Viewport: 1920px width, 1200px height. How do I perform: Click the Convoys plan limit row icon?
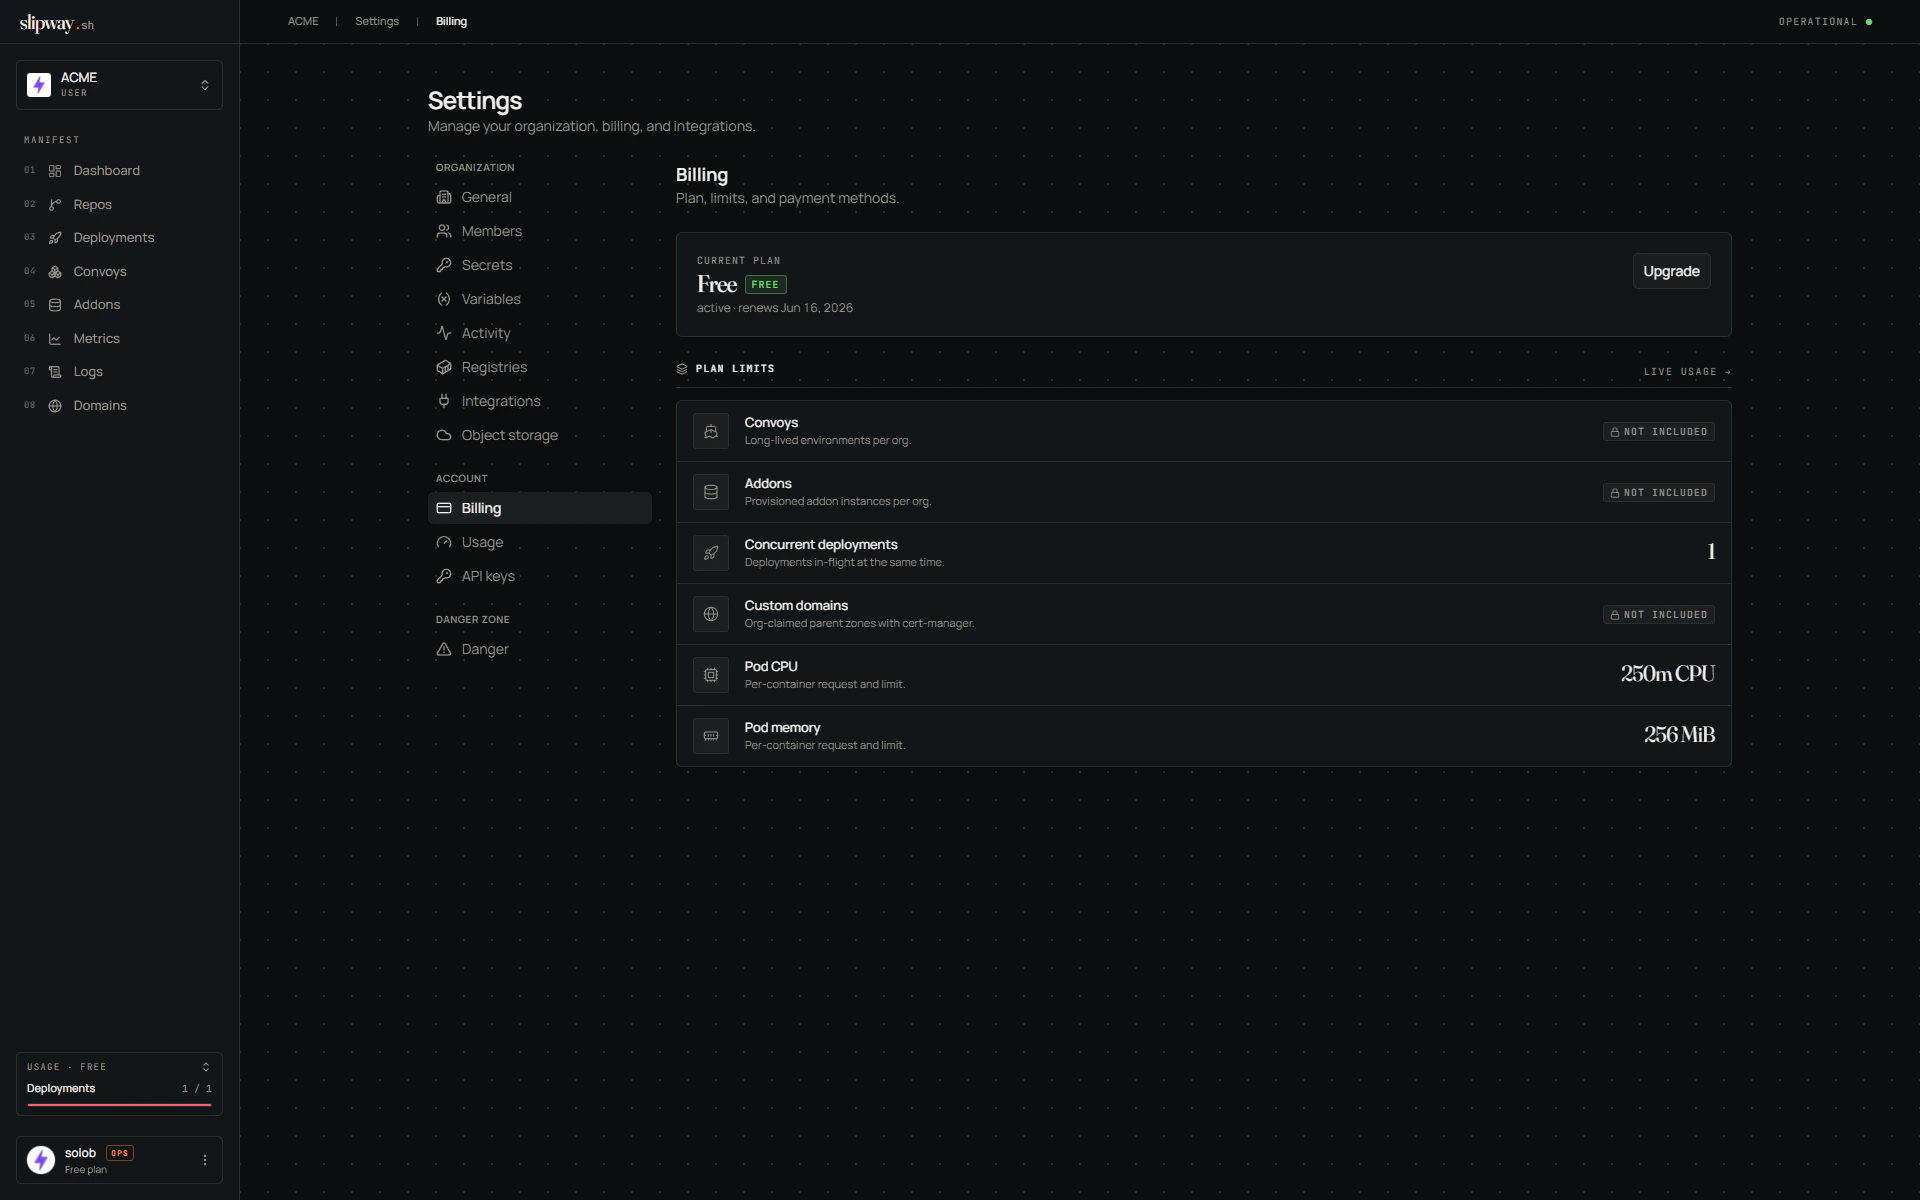coord(711,432)
